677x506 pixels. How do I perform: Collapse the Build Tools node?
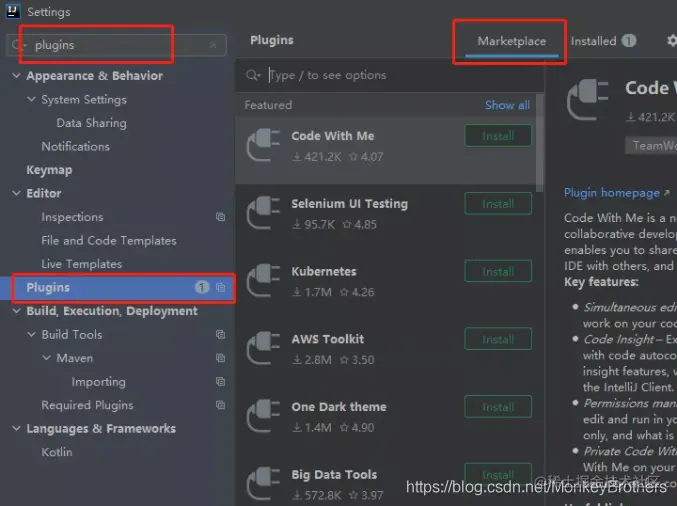32,334
